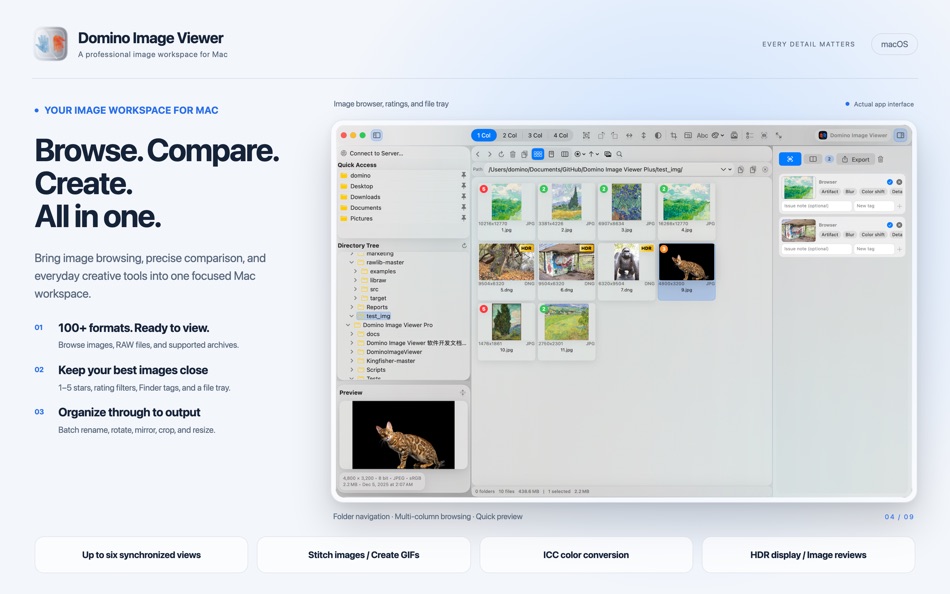Click the horizontal flip arrows icon
Screen dimensions: 950x594
[x=629, y=135]
